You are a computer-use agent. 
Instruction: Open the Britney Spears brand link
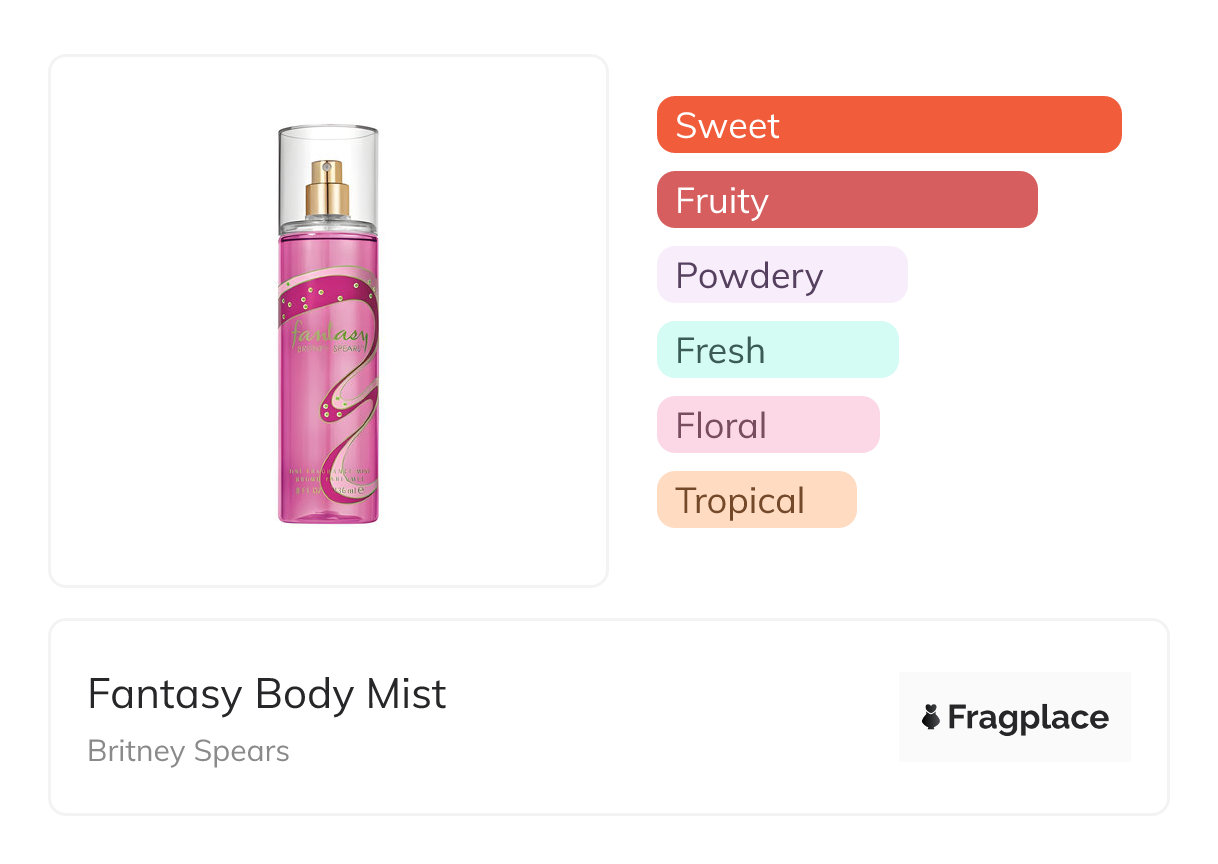(188, 751)
